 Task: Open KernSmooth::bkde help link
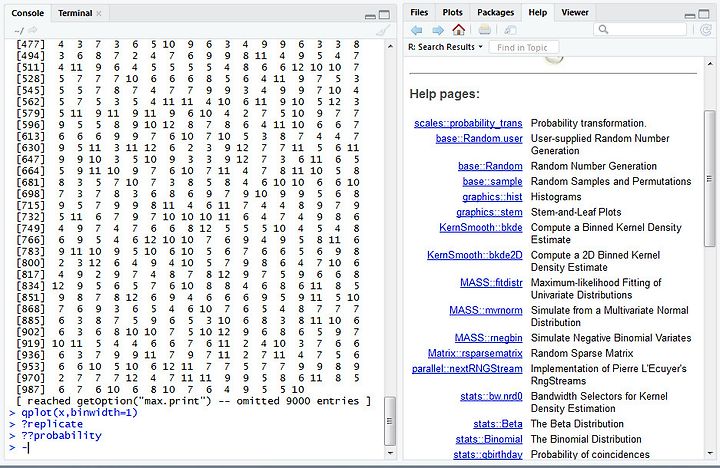(481, 227)
